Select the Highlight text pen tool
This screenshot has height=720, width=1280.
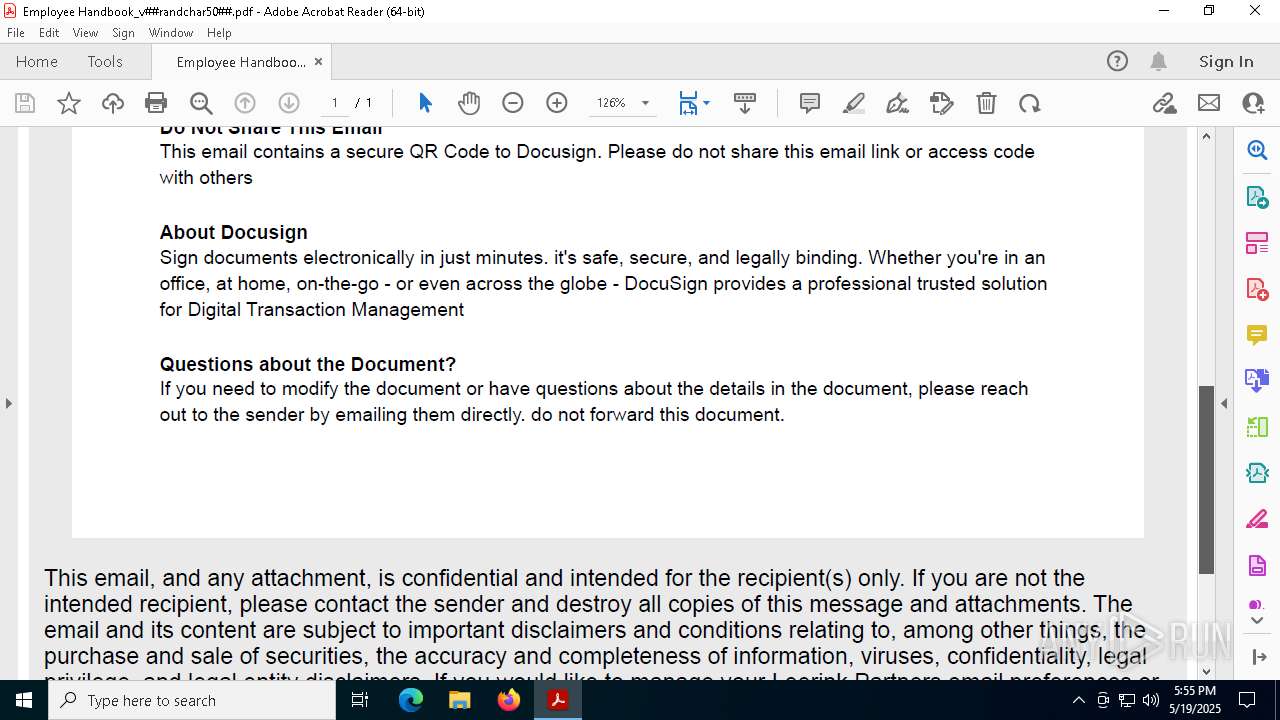pyautogui.click(x=854, y=103)
